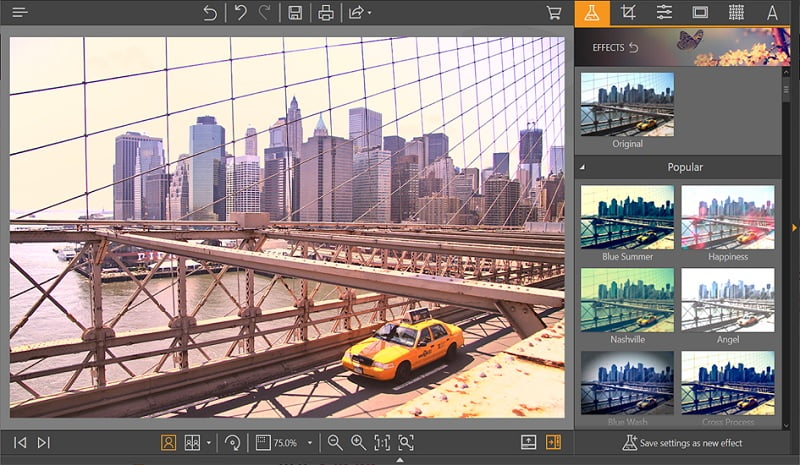Toggle the image upload panel icon

[x=529, y=442]
